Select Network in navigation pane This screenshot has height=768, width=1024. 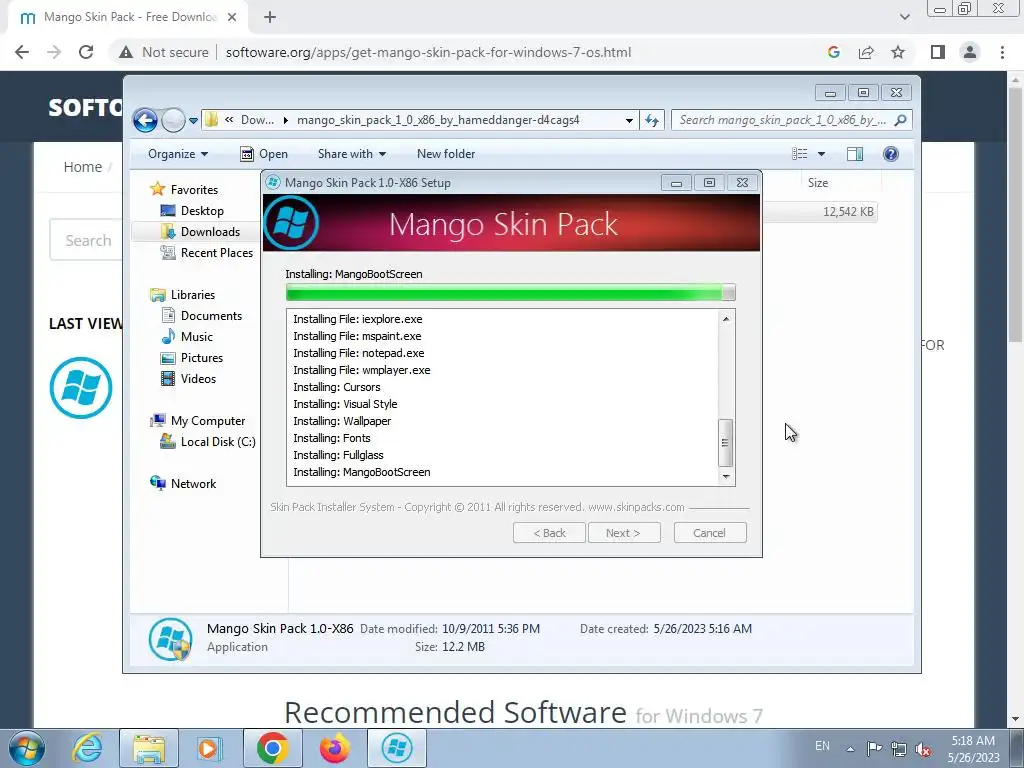(193, 484)
